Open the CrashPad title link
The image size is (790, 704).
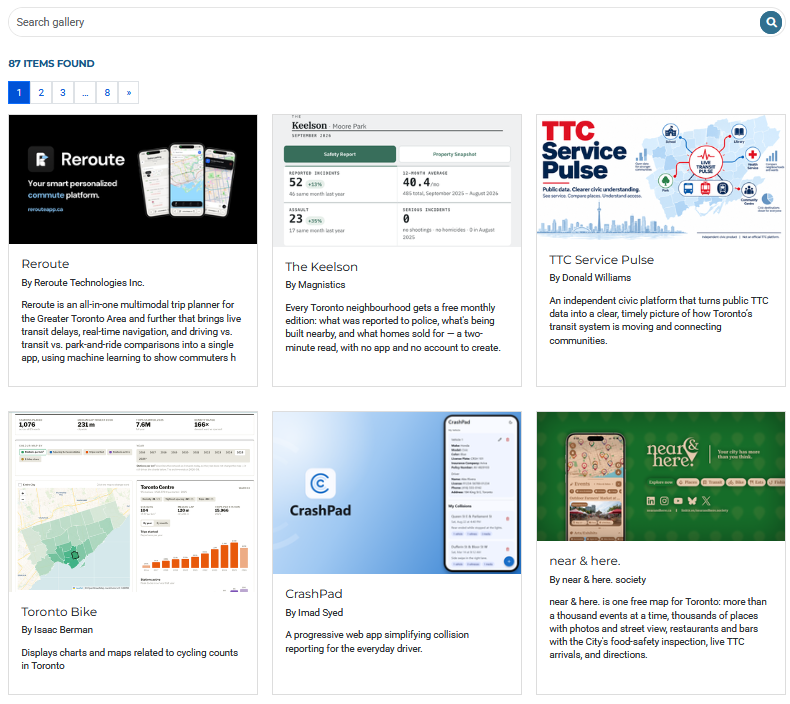pos(314,594)
